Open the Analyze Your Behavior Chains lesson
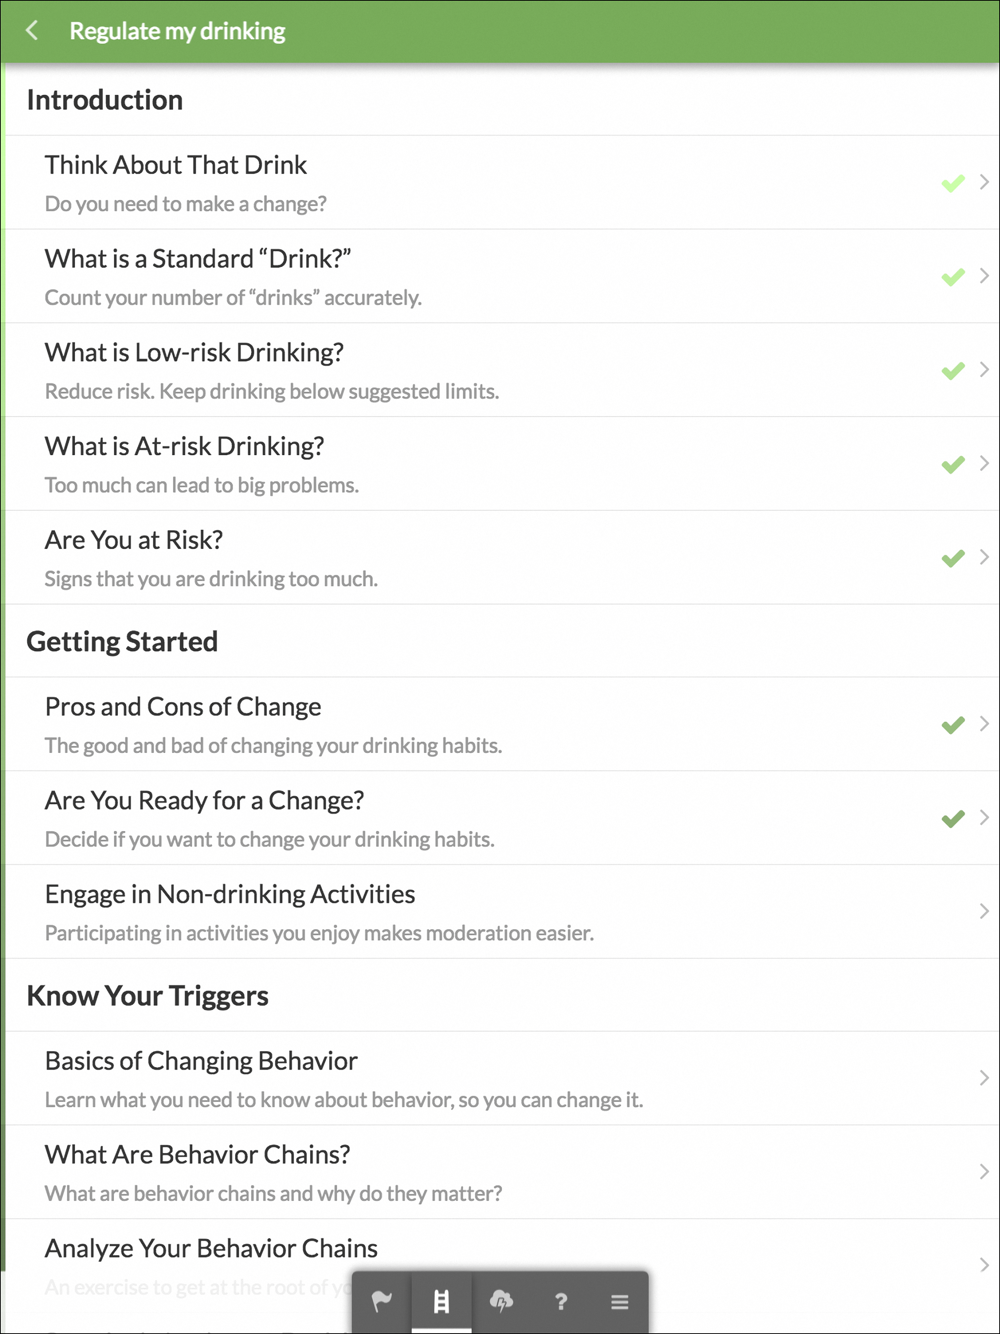Screen dimensions: 1000x1334 [211, 1248]
